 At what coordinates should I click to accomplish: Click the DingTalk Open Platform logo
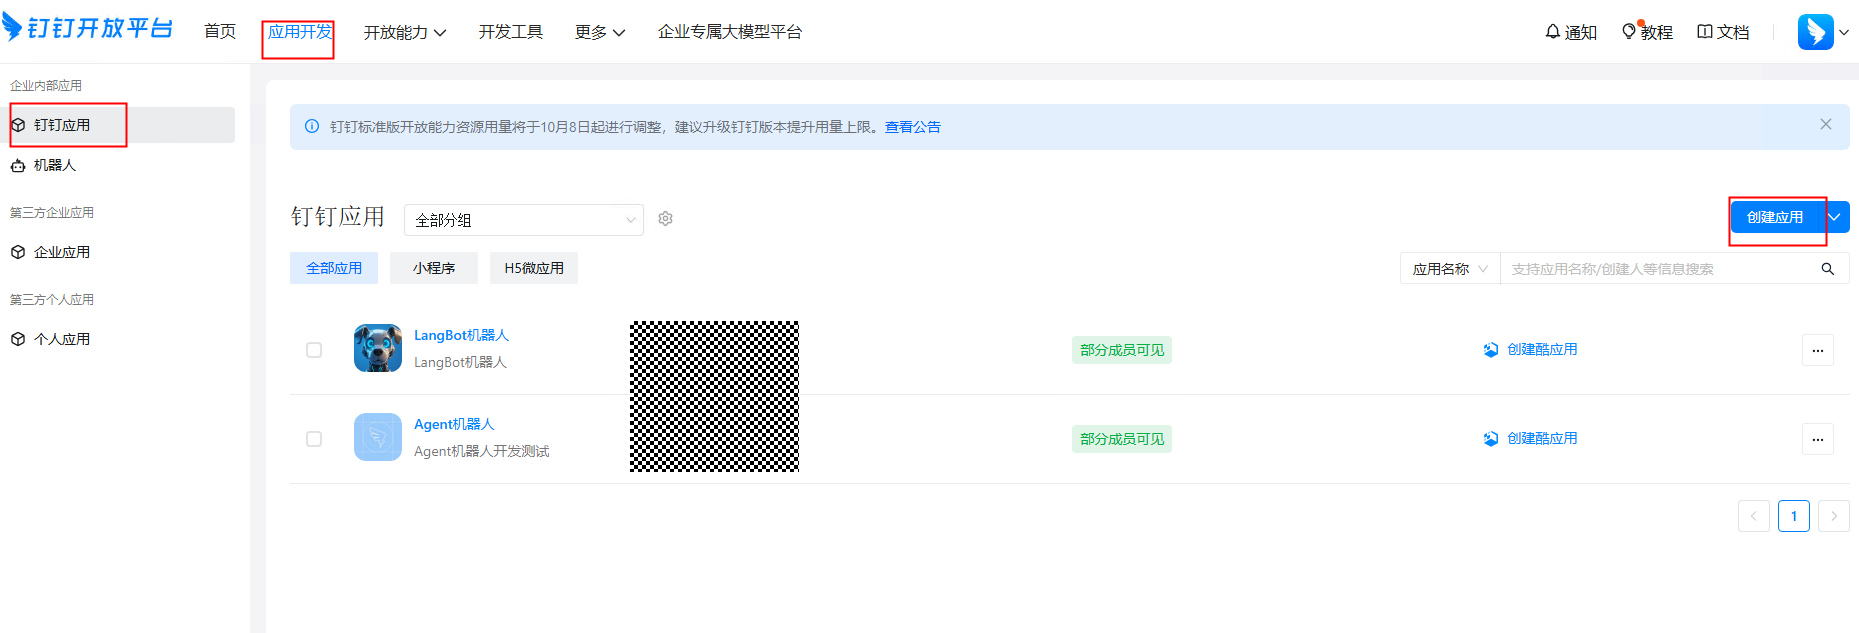coord(88,28)
